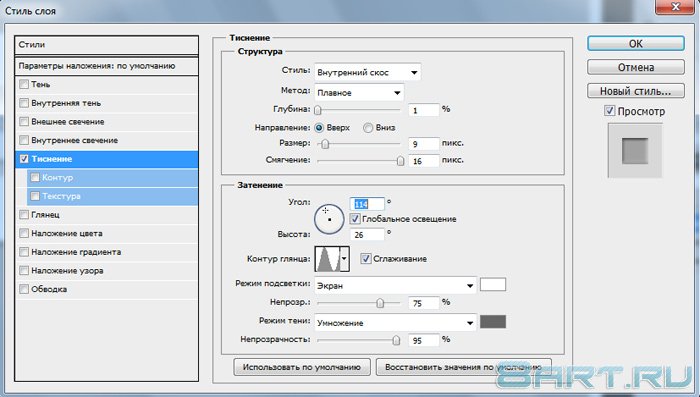The height and width of the screenshot is (397, 700).
Task: Click the shadow Непрозрачность field showing 95
Action: (424, 340)
